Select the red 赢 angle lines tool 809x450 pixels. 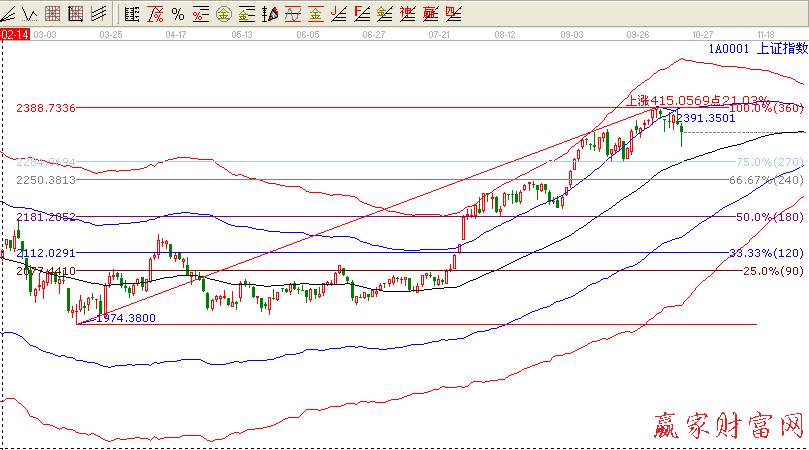431,14
